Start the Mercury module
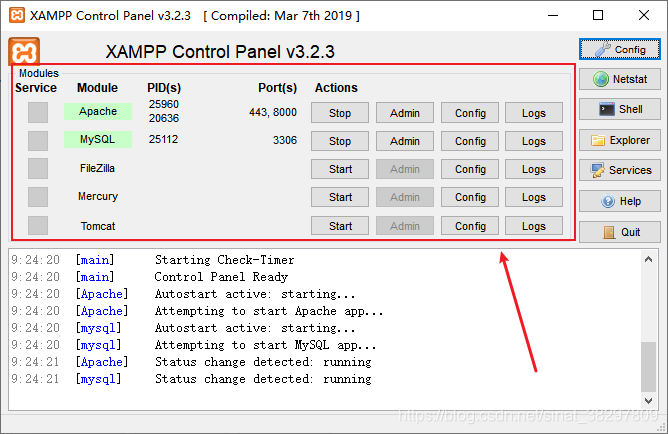The width and height of the screenshot is (668, 434). tap(340, 197)
